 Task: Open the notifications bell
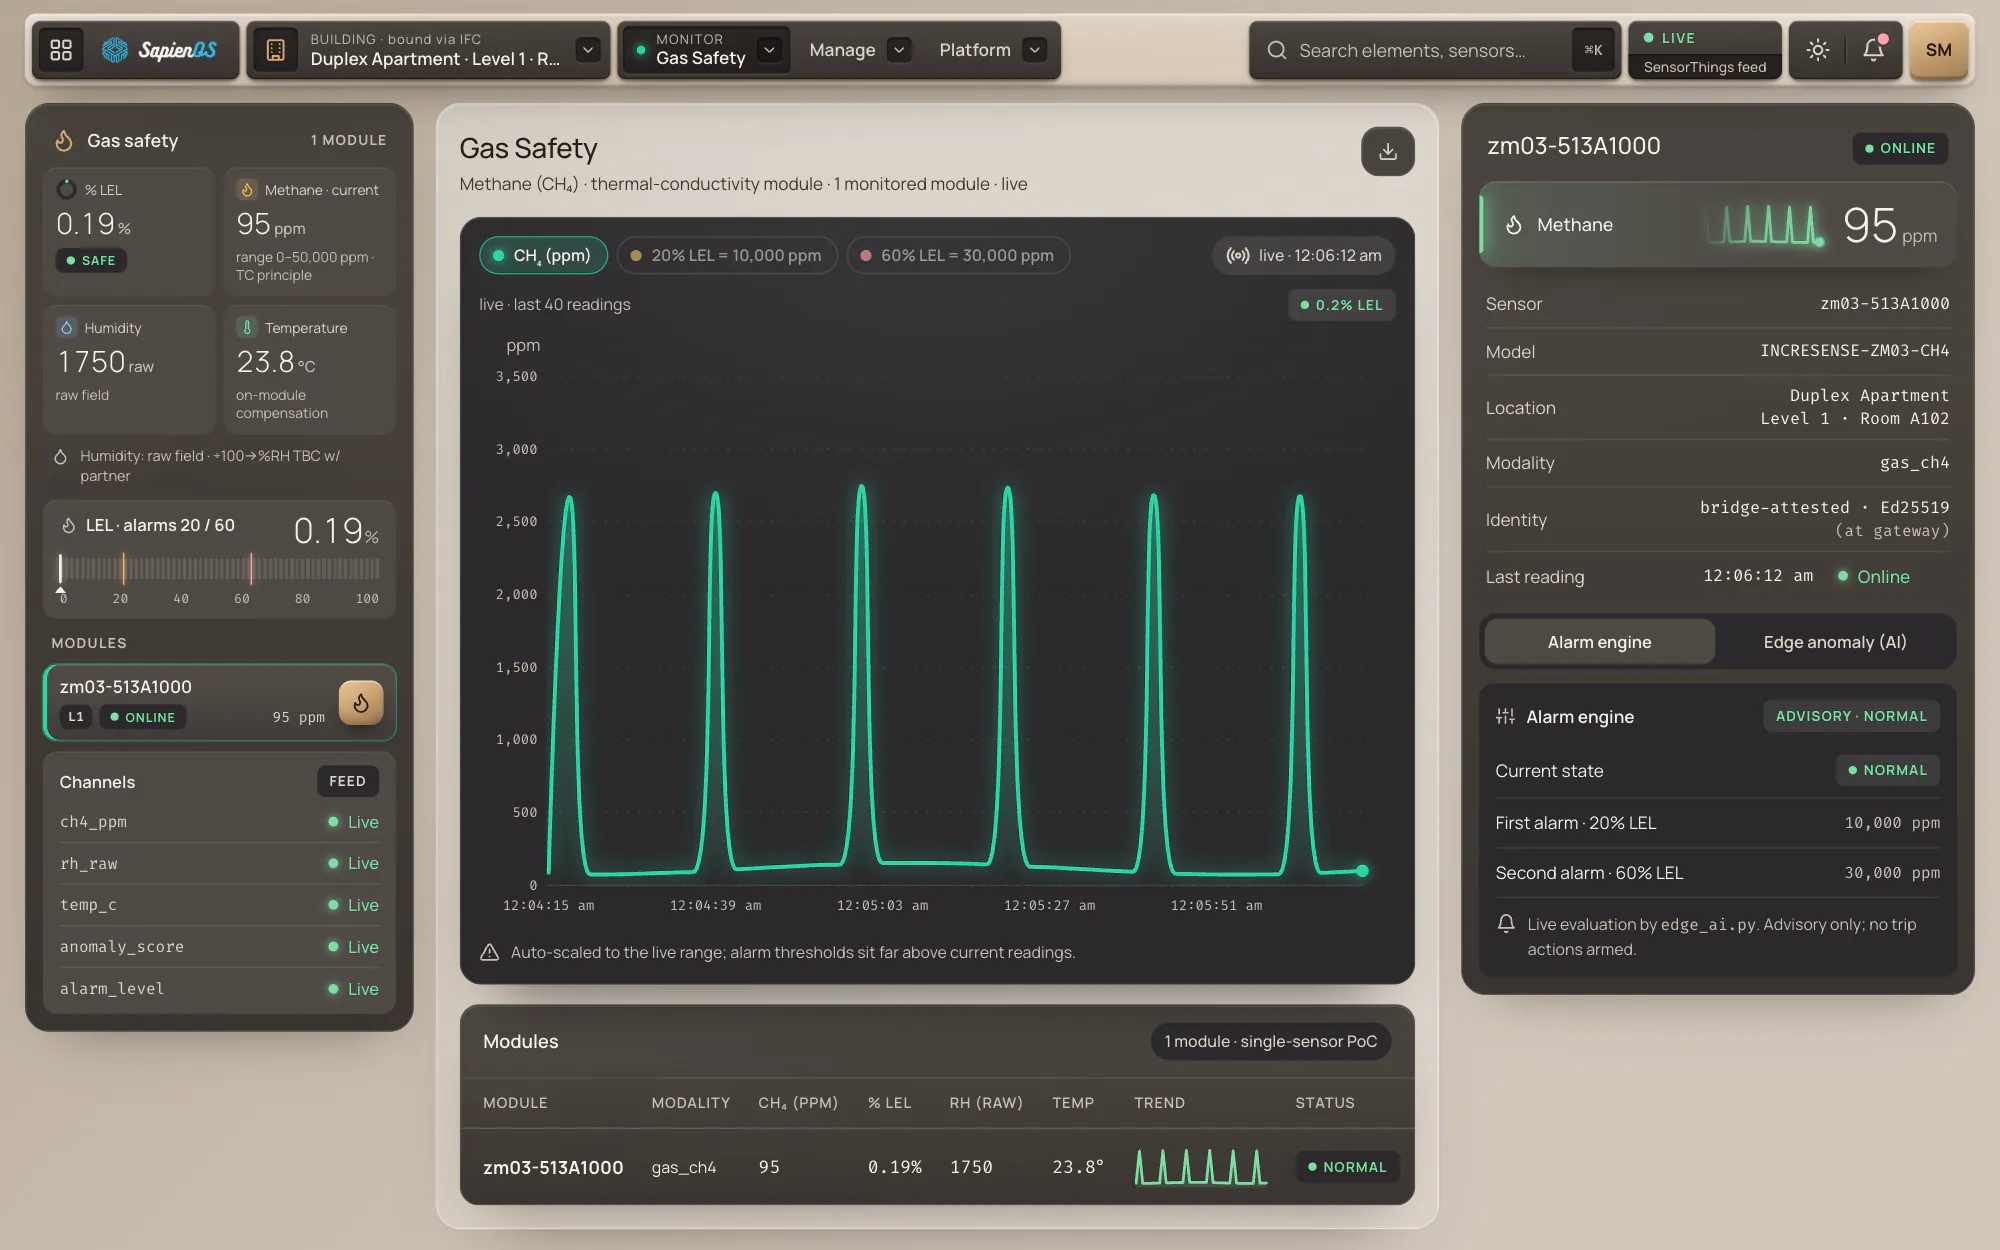pyautogui.click(x=1874, y=50)
